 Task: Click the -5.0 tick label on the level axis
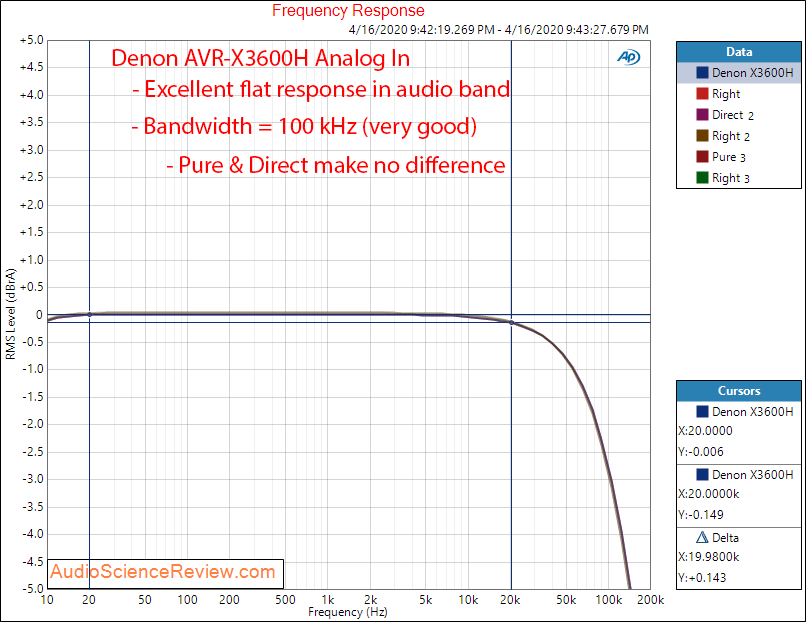coord(33,588)
